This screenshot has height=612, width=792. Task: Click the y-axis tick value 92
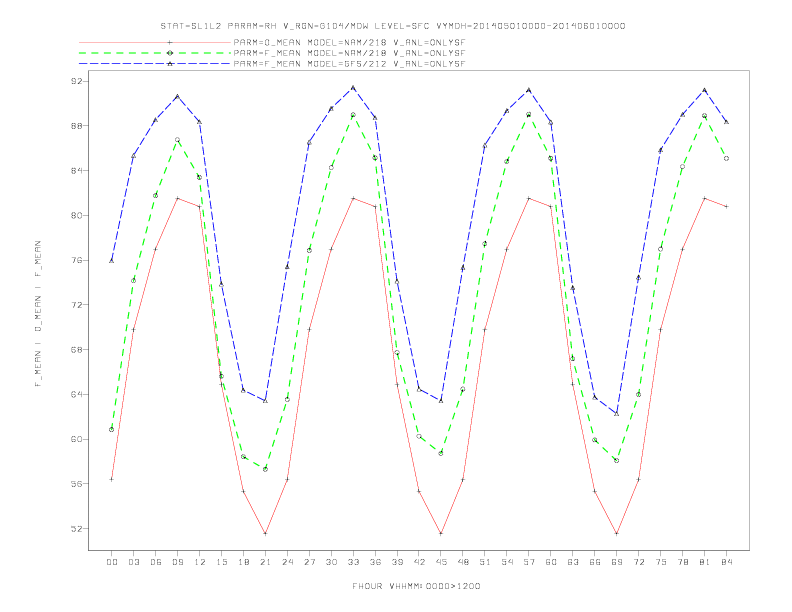(77, 81)
